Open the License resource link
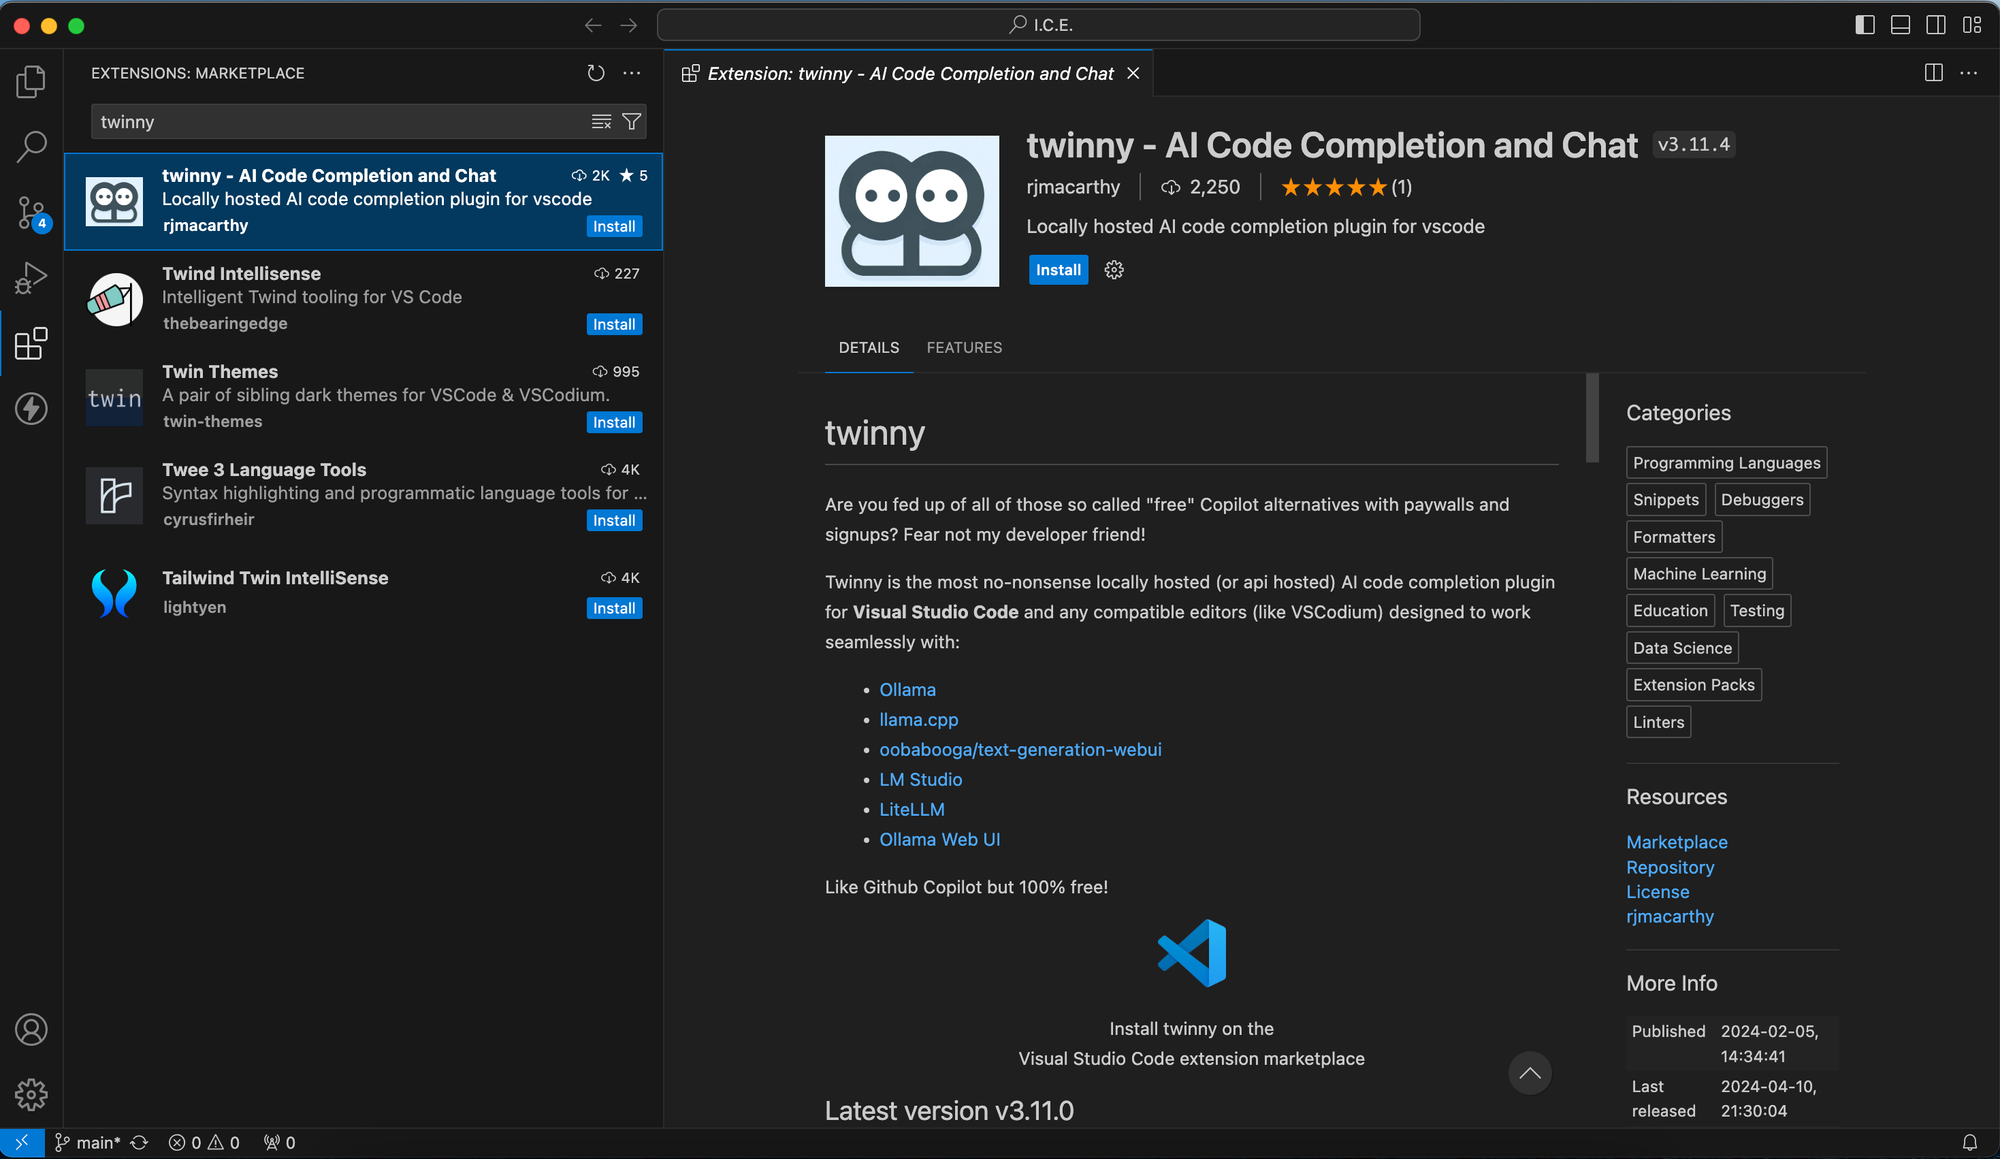This screenshot has height=1159, width=2000. (1657, 892)
